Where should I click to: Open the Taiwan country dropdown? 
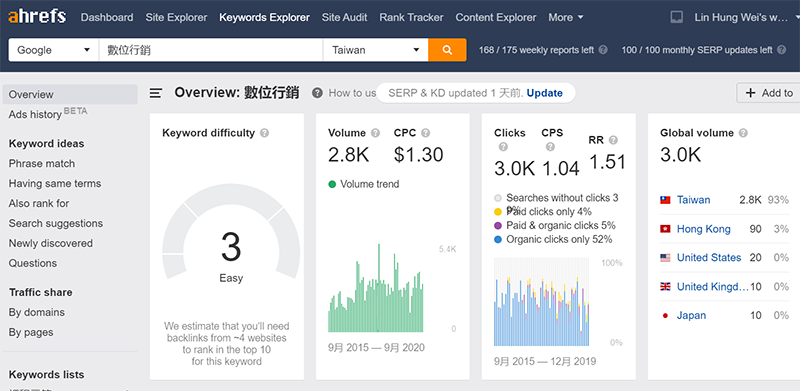pyautogui.click(x=376, y=50)
